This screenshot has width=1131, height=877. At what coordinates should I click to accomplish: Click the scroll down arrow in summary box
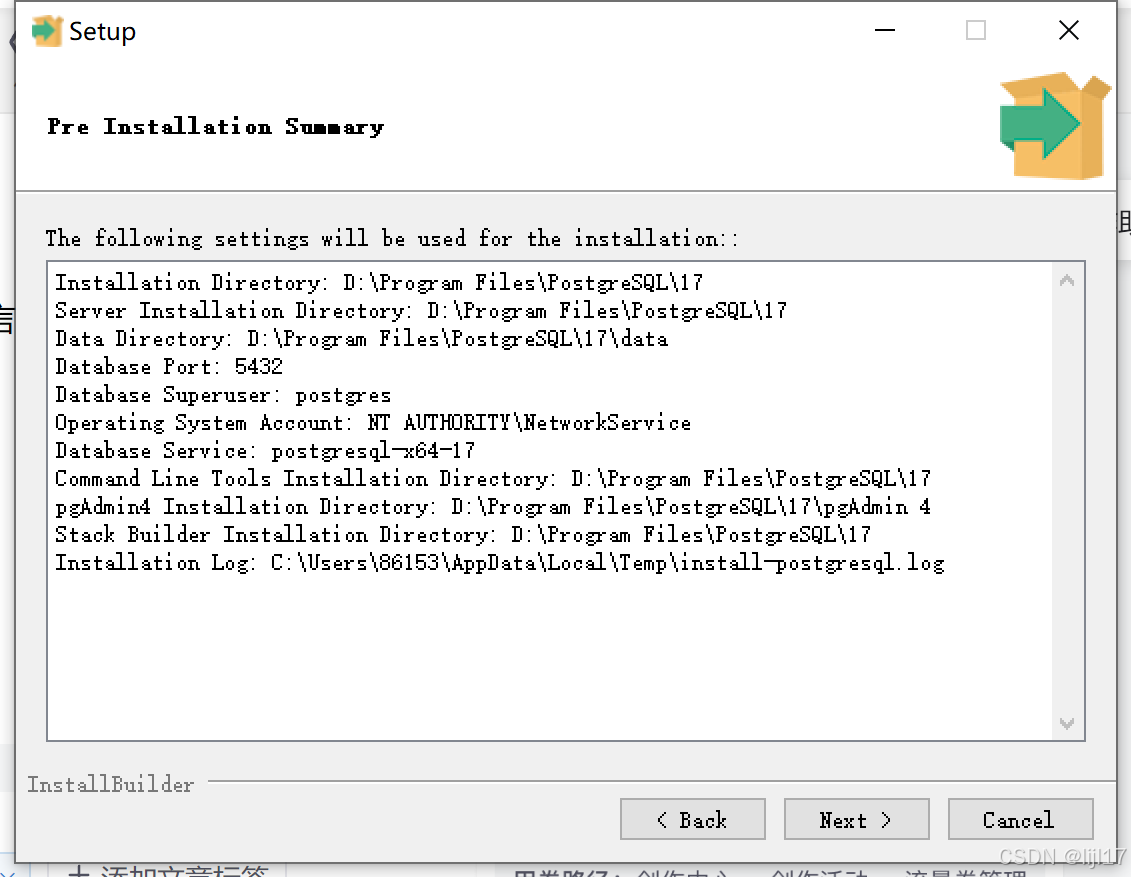click(1067, 723)
